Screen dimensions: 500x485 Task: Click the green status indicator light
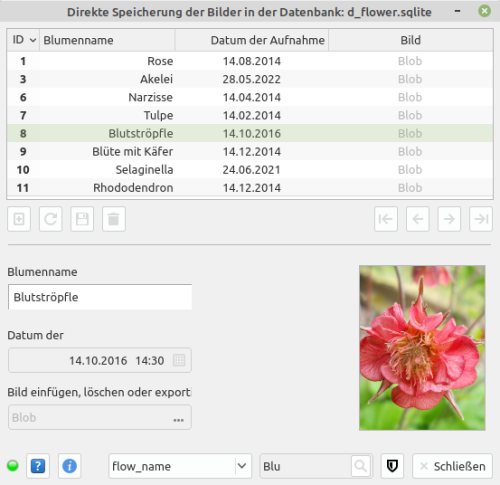coord(13,466)
